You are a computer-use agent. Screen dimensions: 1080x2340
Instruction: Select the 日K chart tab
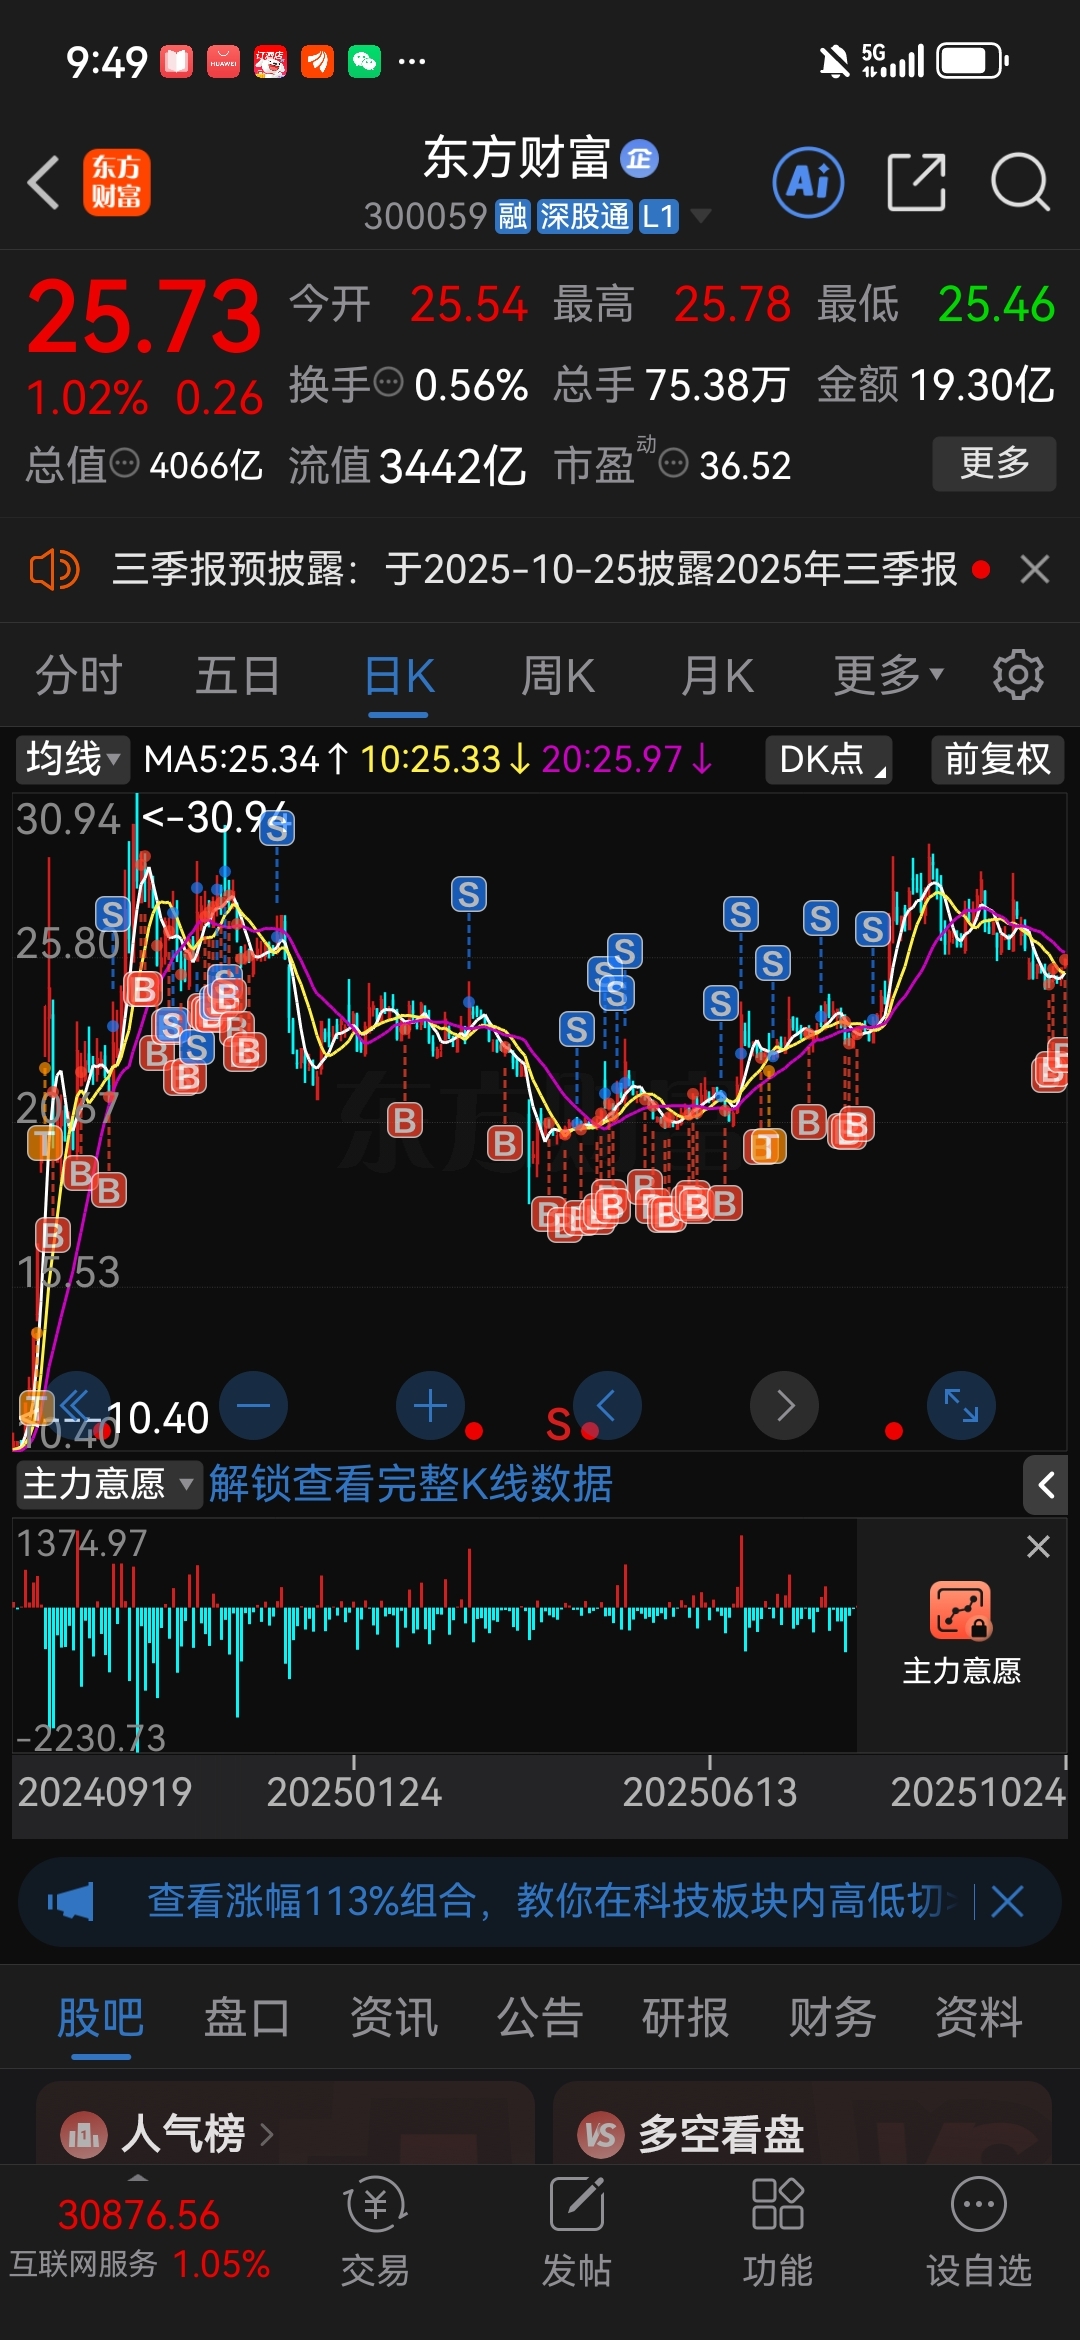pos(399,675)
